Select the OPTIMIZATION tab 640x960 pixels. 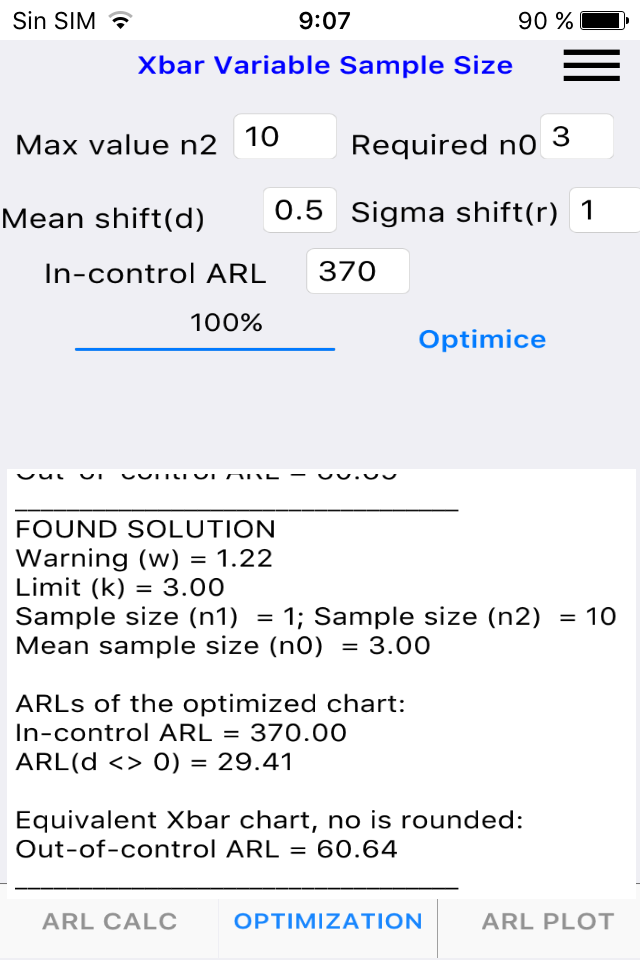pyautogui.click(x=328, y=921)
